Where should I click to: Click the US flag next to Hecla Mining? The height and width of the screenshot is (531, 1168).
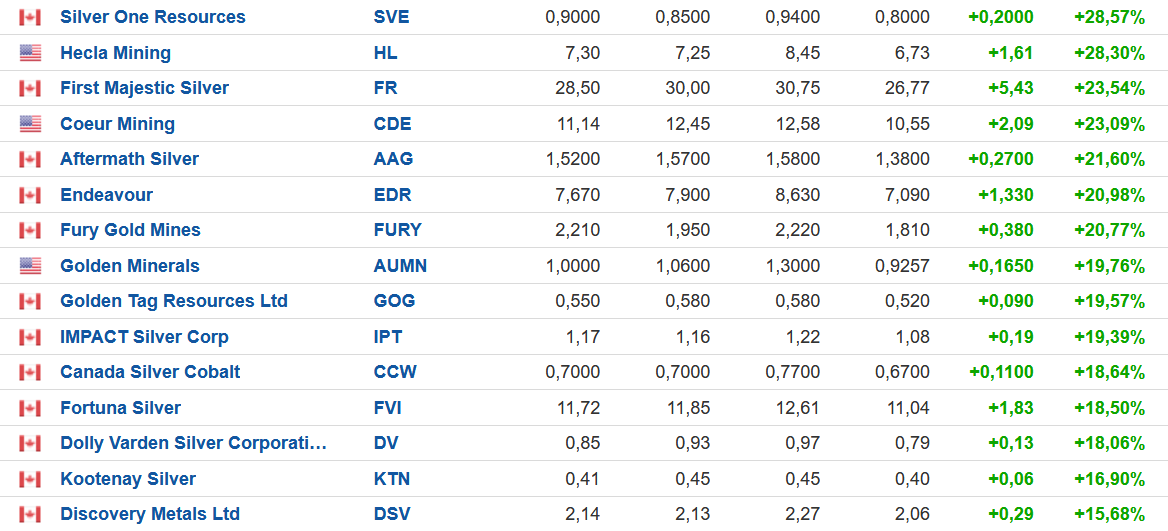pyautogui.click(x=30, y=53)
